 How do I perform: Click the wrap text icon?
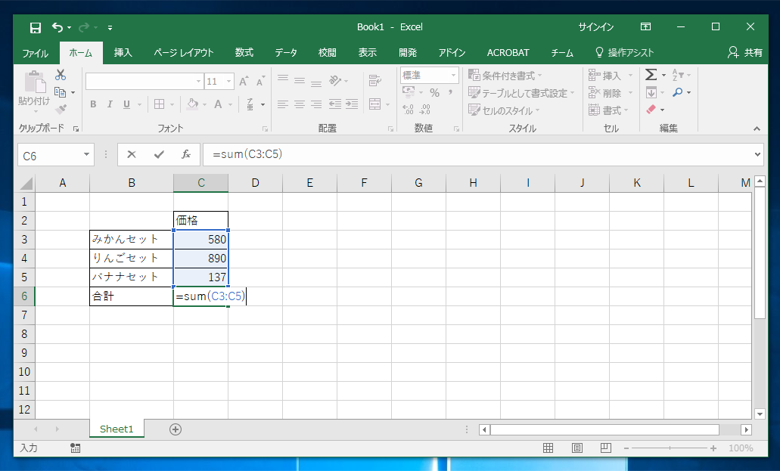click(375, 80)
